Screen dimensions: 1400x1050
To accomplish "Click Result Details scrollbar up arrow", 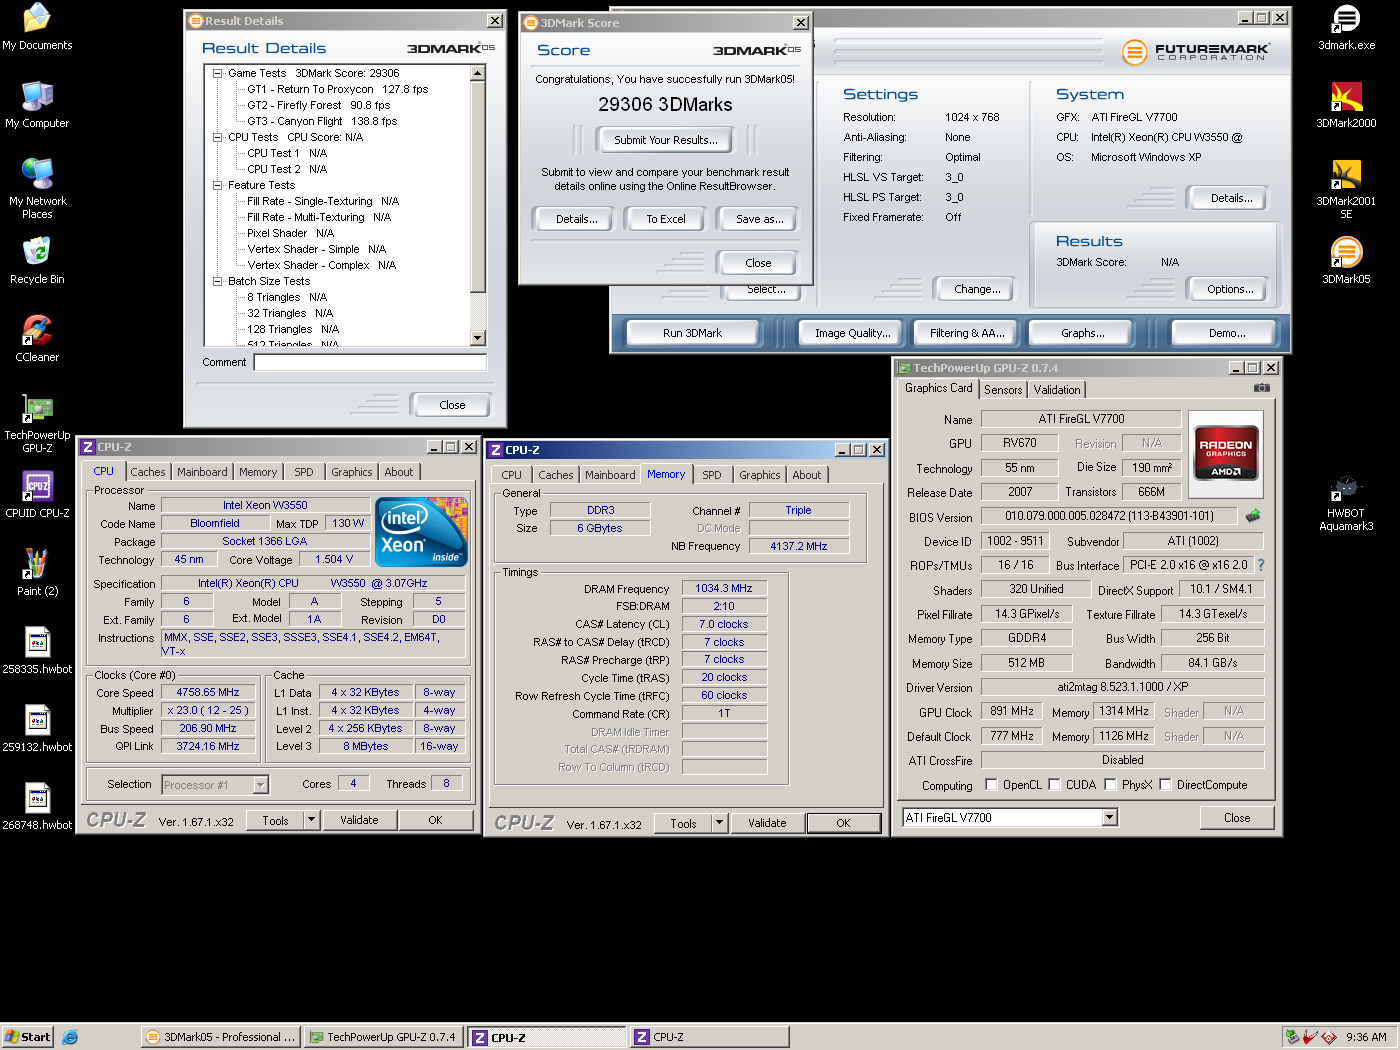I will coord(477,73).
